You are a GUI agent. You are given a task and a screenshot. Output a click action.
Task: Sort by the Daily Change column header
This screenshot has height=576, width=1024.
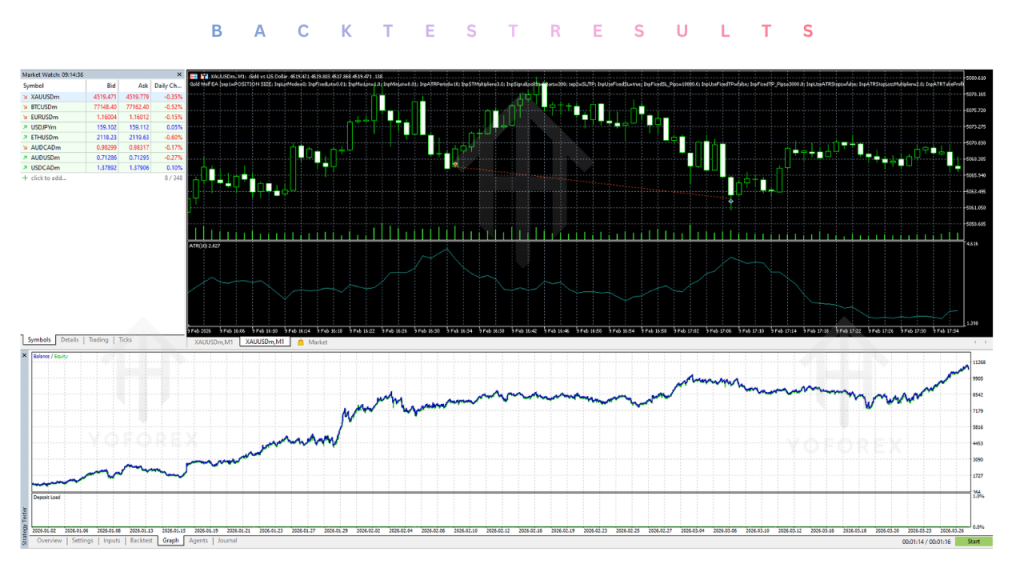168,86
